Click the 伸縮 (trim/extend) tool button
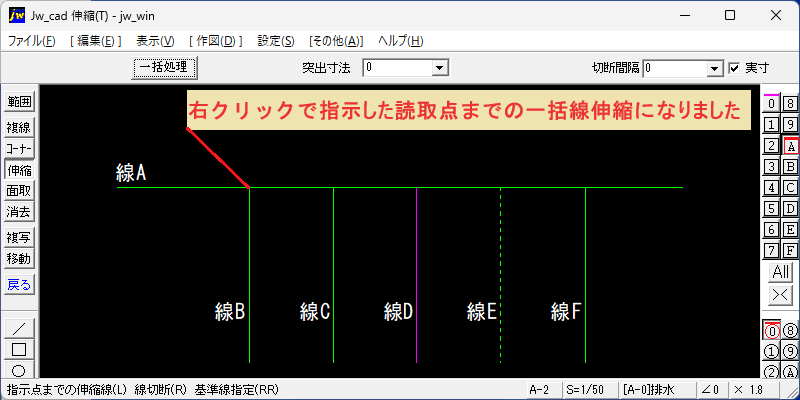 19,169
